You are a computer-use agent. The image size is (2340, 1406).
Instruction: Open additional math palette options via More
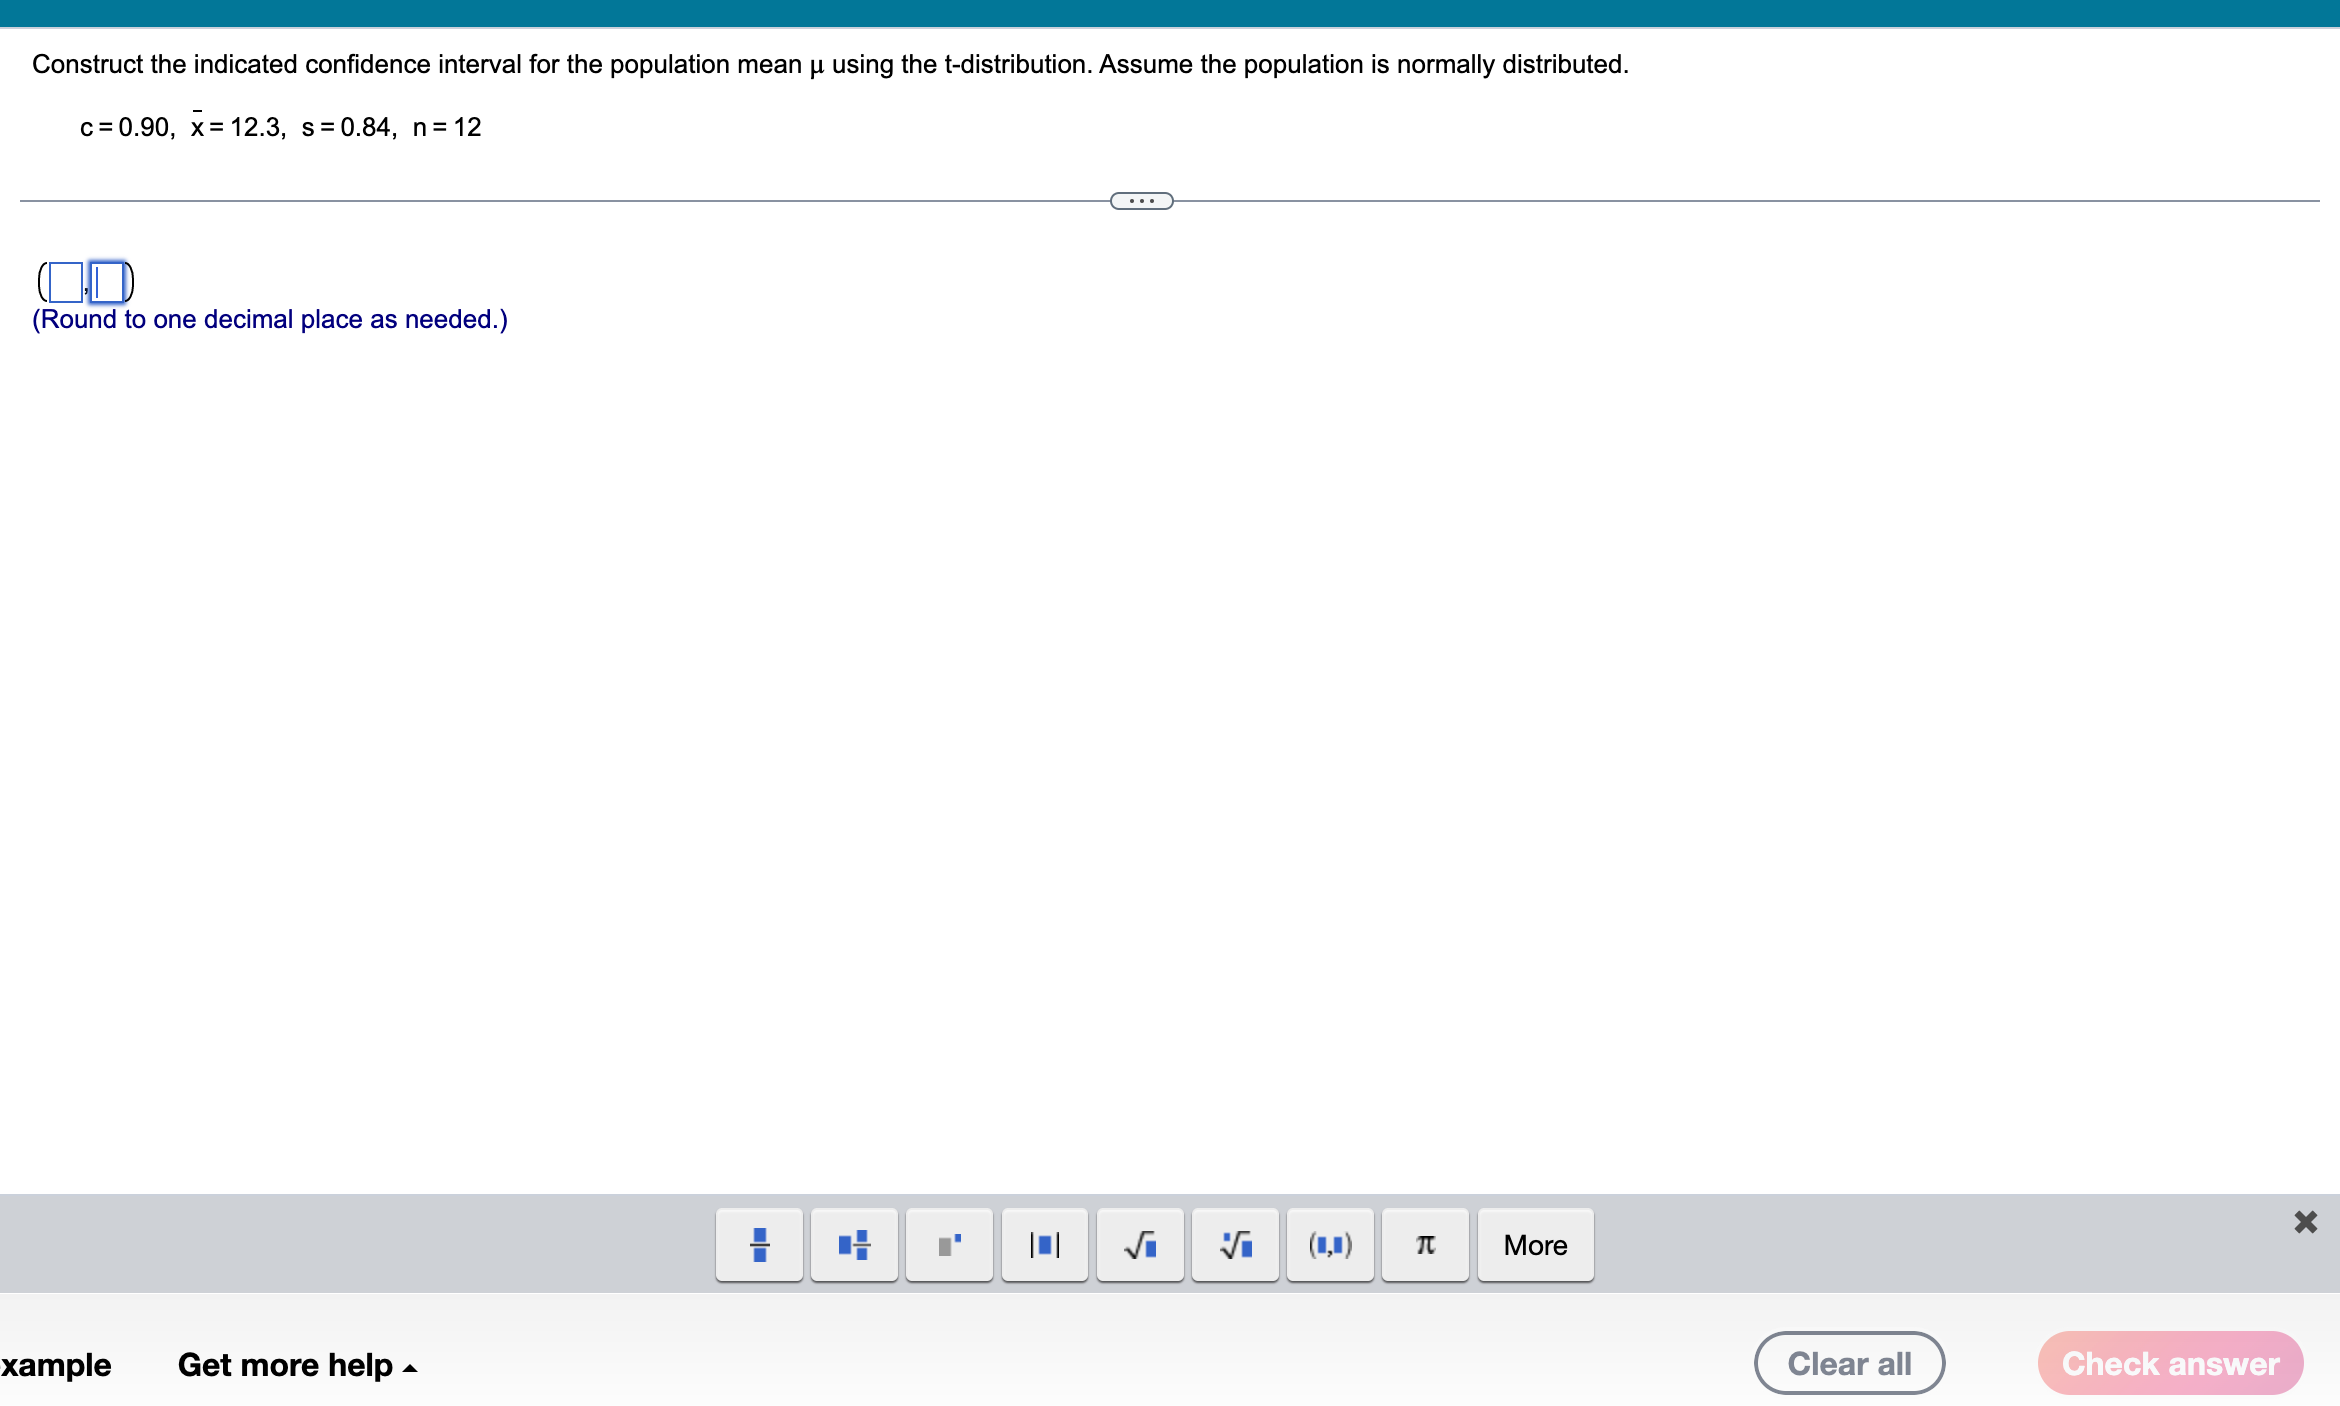click(x=1535, y=1244)
